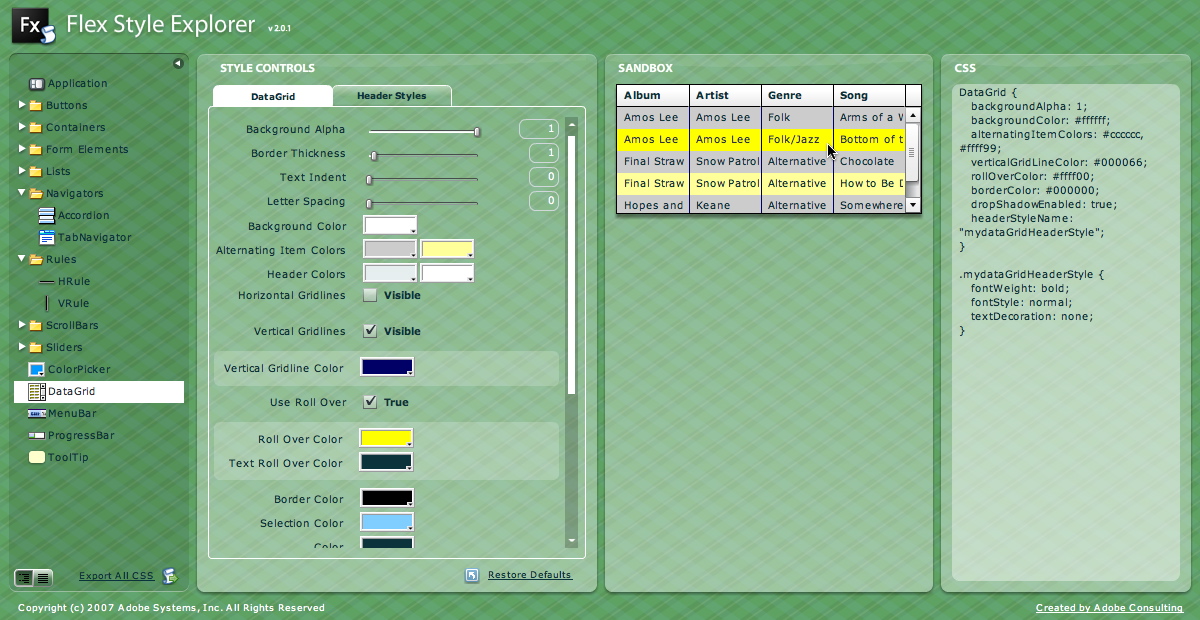Viewport: 1200px width, 620px height.
Task: Collapse the Navigators folder
Action: 22,193
